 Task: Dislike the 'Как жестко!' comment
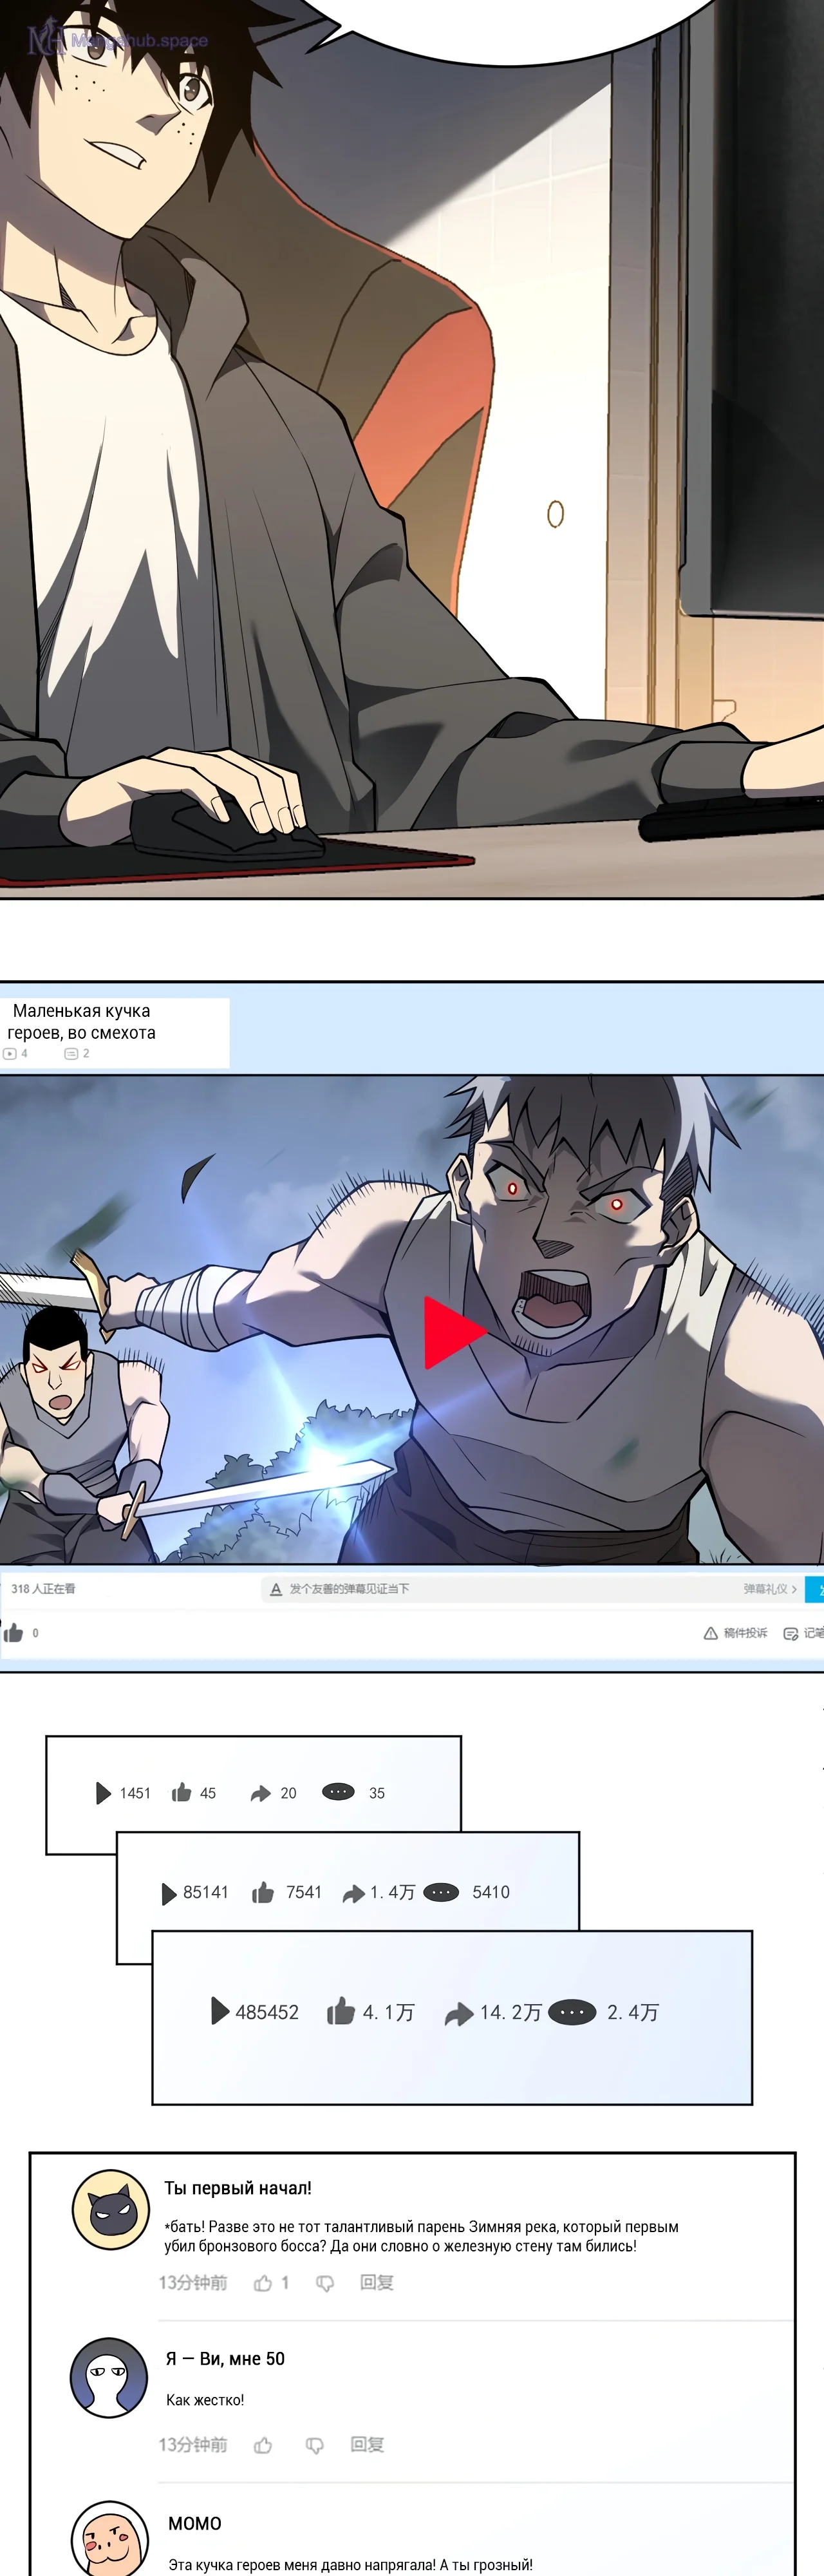tap(314, 2445)
